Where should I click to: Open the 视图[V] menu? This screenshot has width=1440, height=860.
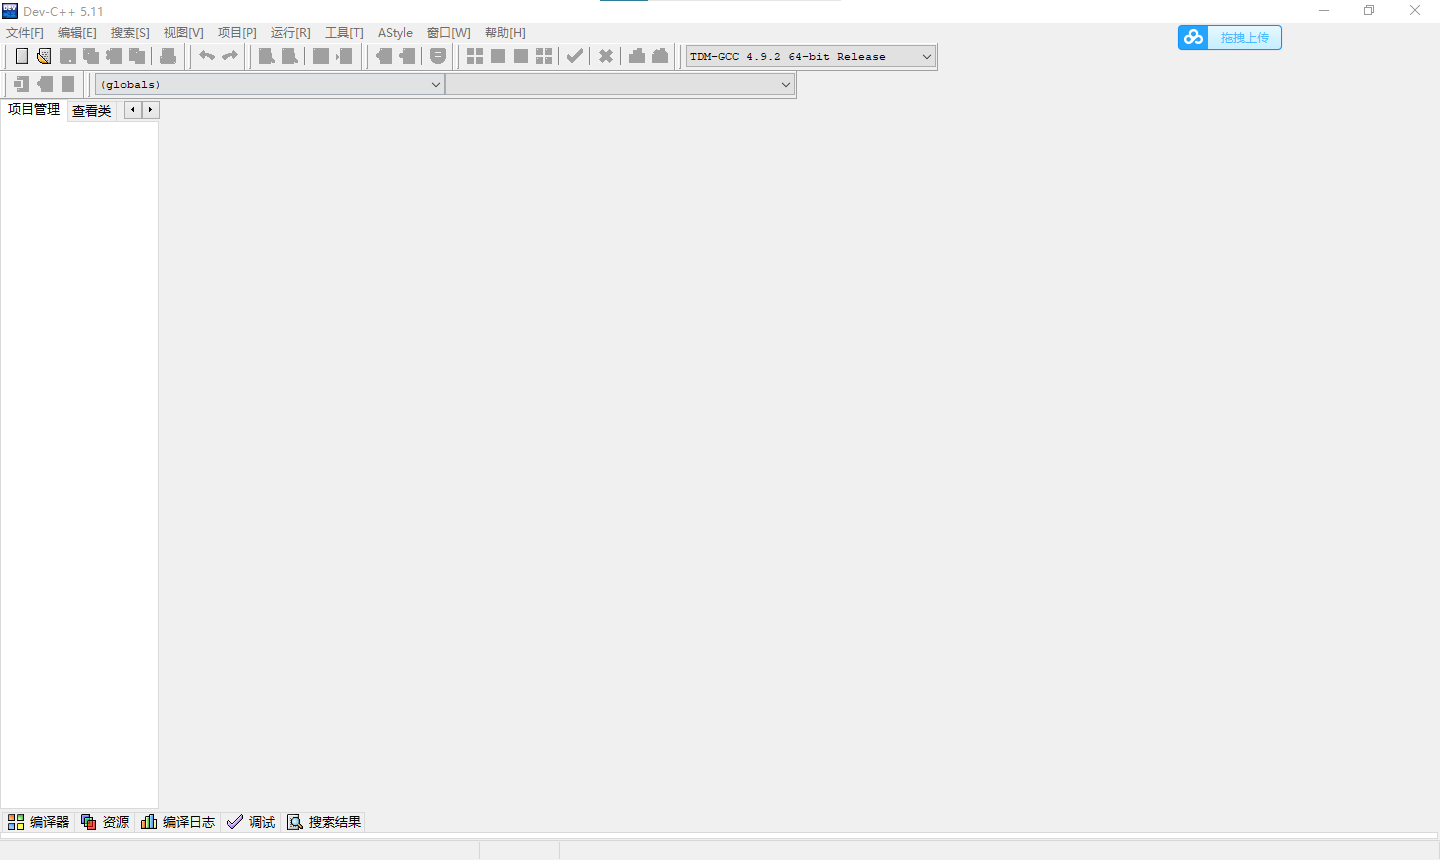point(184,33)
